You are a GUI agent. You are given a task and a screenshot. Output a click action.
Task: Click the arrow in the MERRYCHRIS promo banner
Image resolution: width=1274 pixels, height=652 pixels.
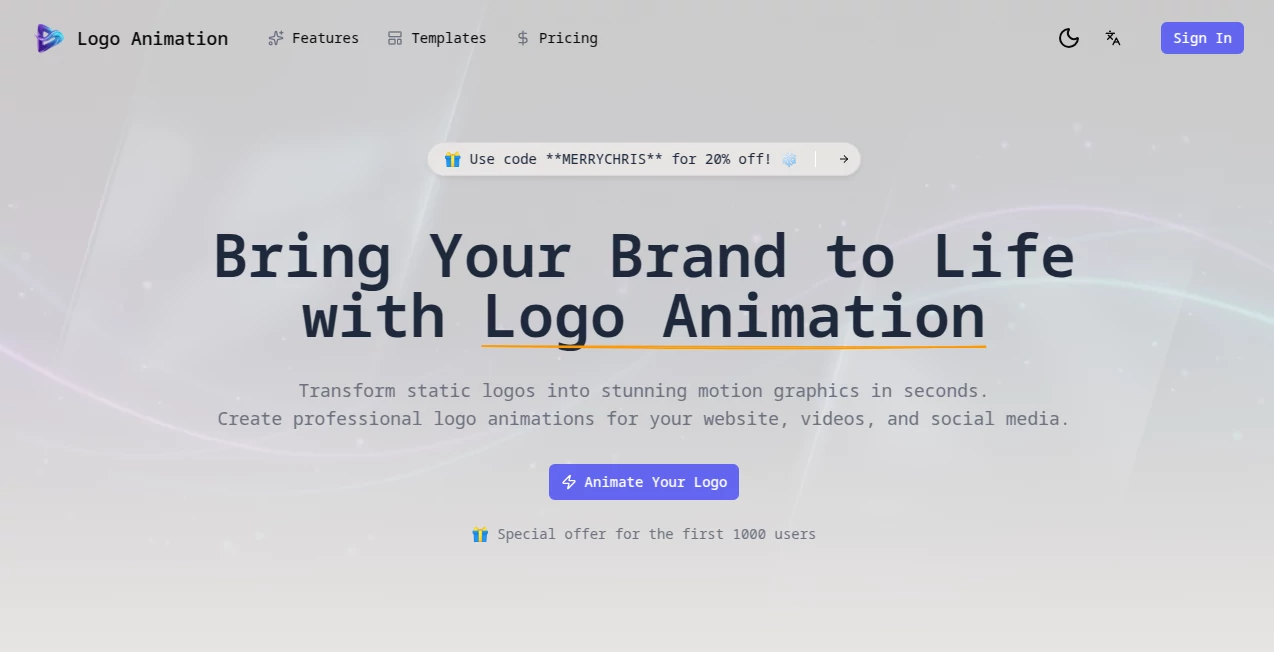click(x=843, y=159)
